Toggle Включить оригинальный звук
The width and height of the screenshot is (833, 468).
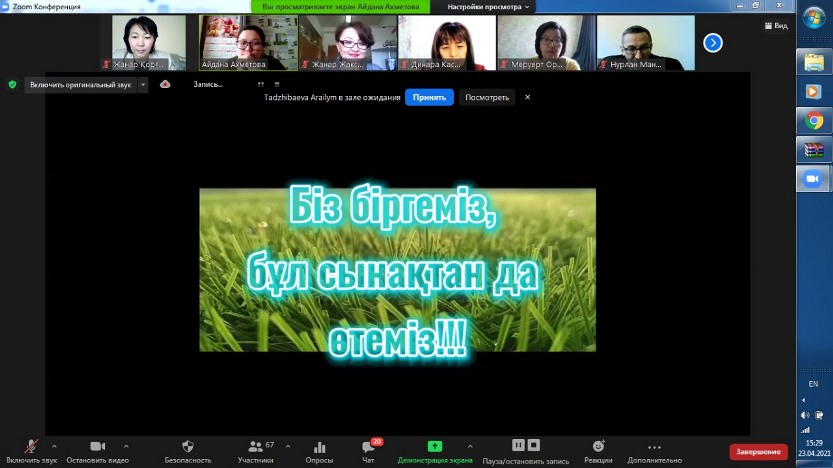click(81, 84)
